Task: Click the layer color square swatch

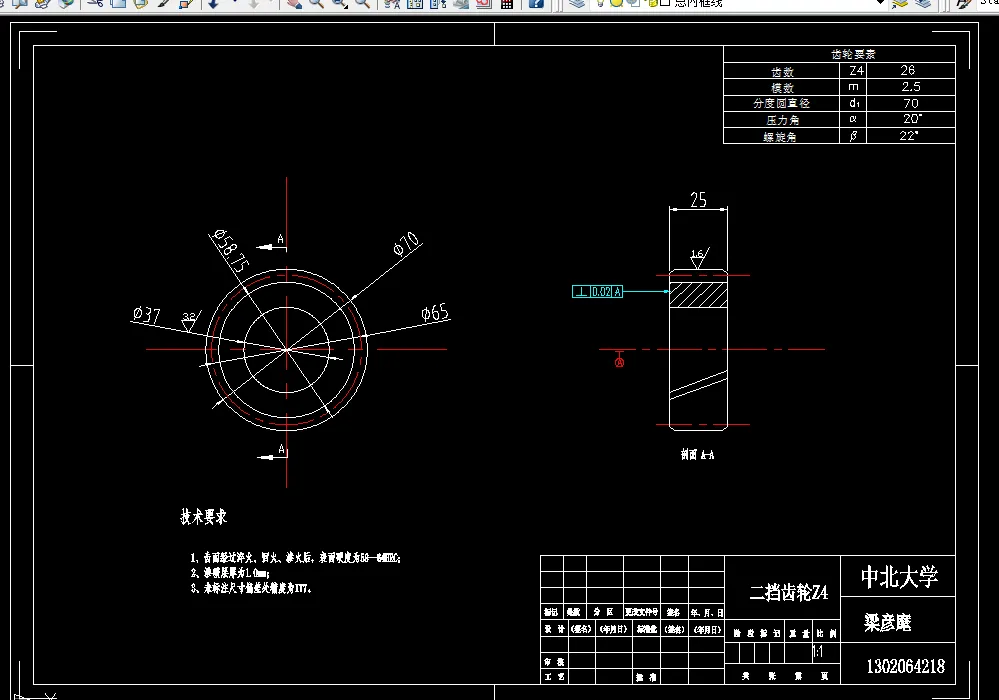Action: (x=665, y=3)
